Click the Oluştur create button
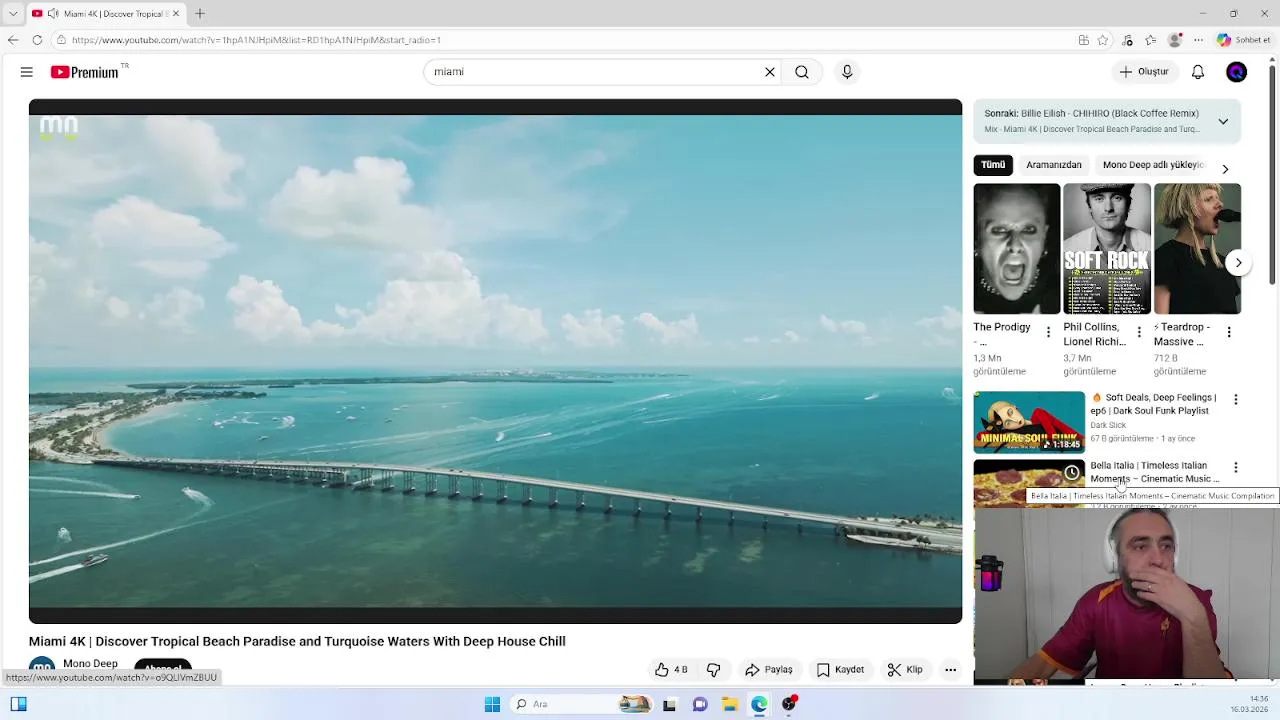This screenshot has width=1280, height=720. [1144, 72]
